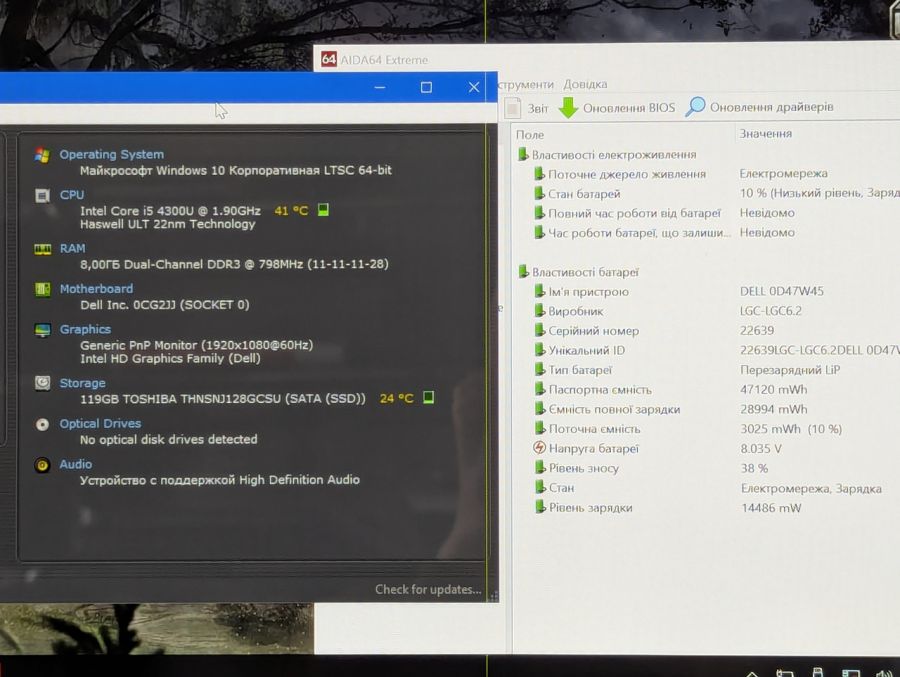Open the Operating System section link
The height and width of the screenshot is (677, 900).
[111, 154]
